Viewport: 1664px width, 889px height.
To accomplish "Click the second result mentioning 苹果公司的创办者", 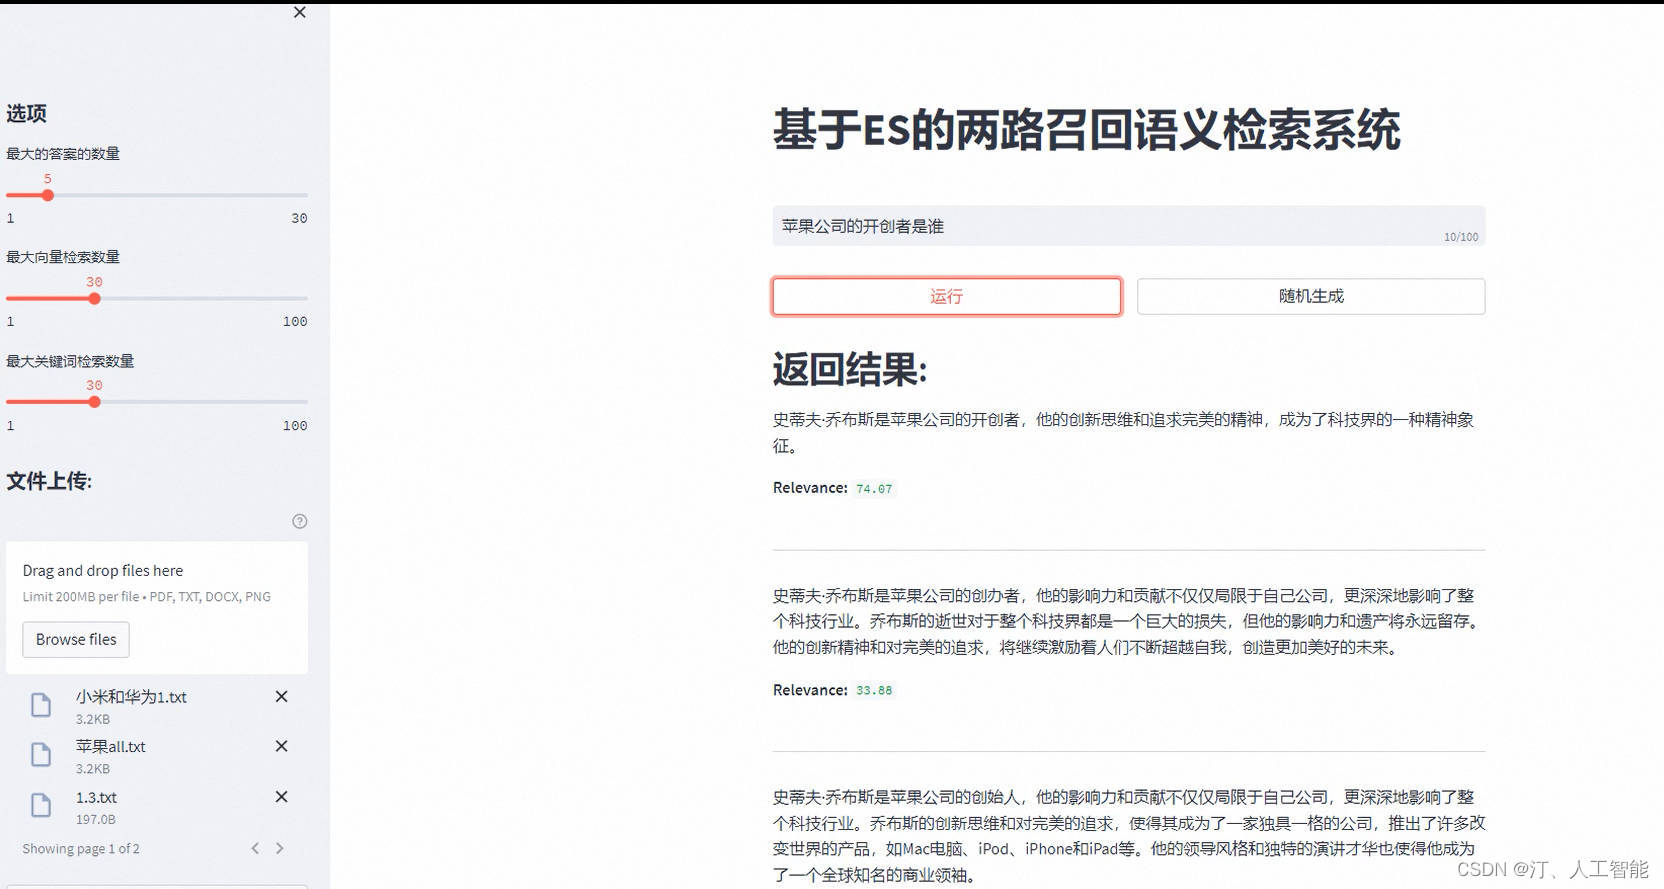I will [1128, 621].
